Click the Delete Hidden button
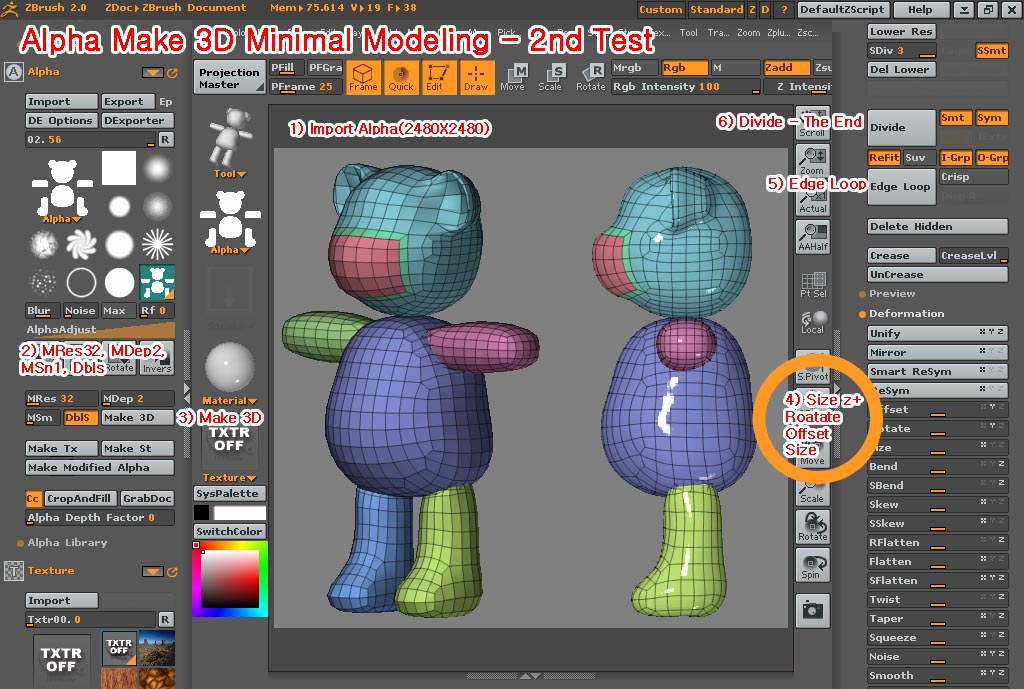Viewport: 1024px width, 689px height. click(938, 227)
